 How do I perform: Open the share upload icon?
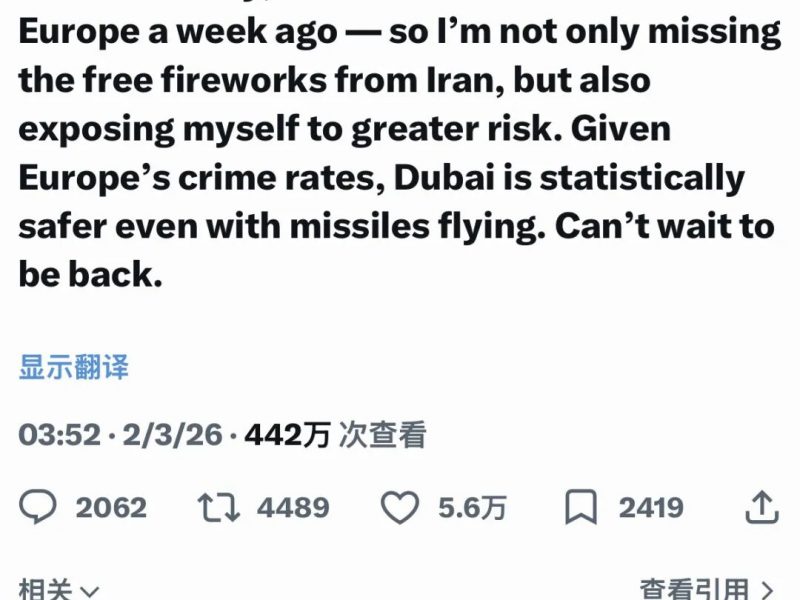[x=761, y=507]
